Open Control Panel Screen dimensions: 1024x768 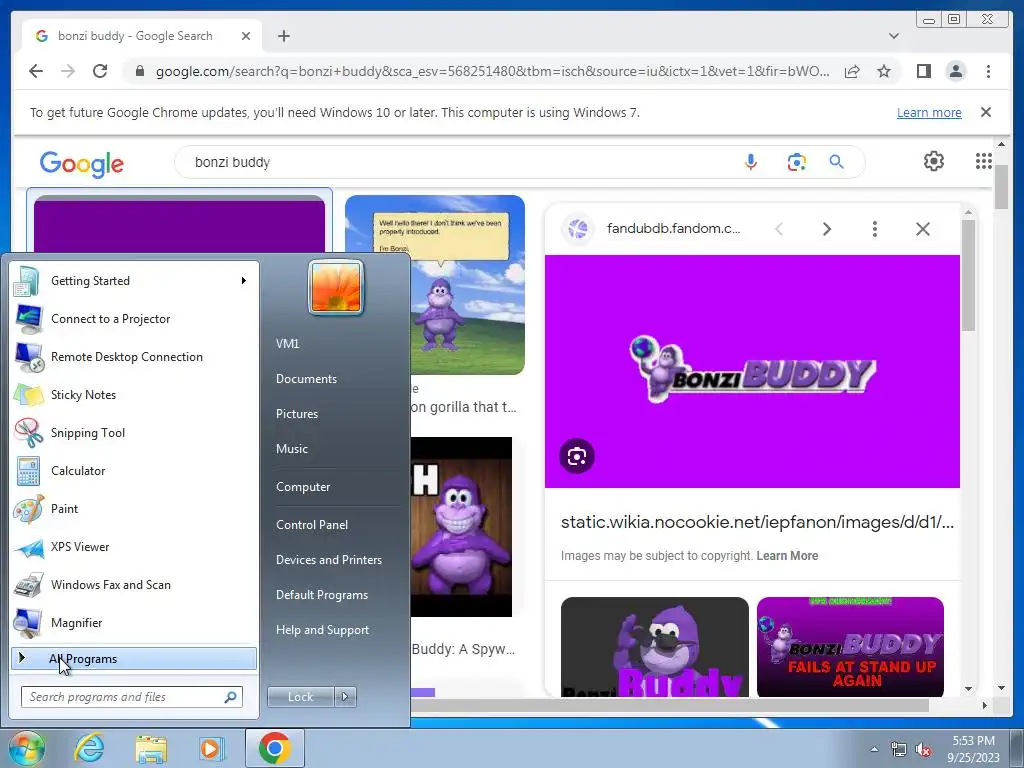point(312,524)
